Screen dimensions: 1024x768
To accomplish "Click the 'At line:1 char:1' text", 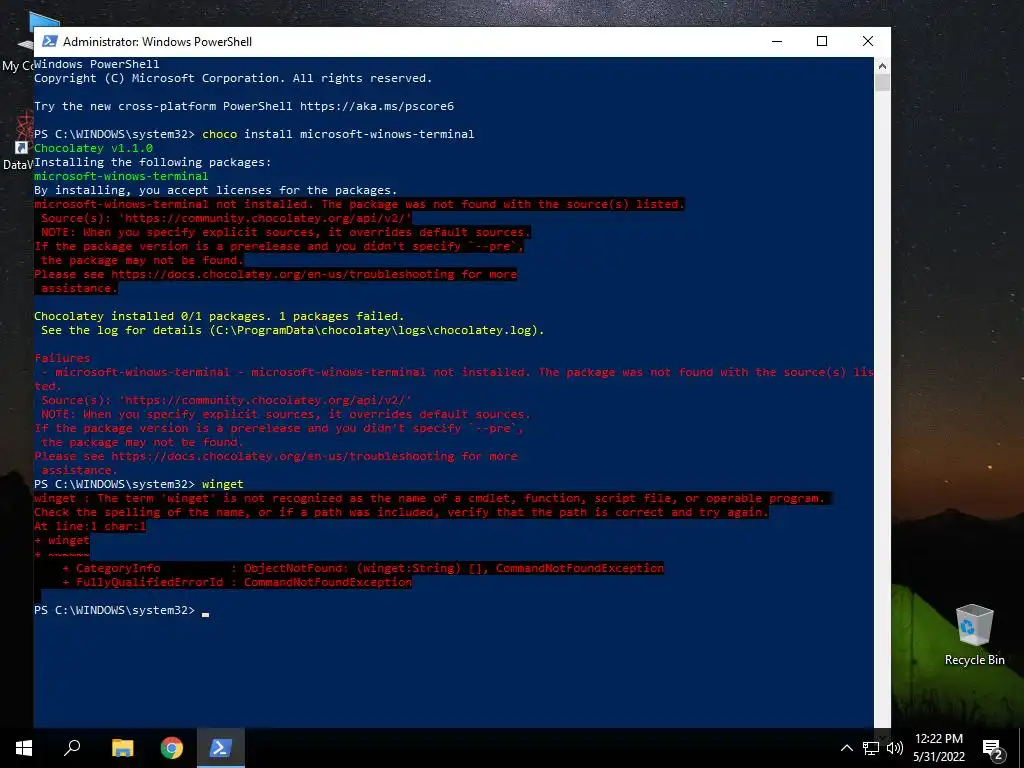I will [90, 526].
